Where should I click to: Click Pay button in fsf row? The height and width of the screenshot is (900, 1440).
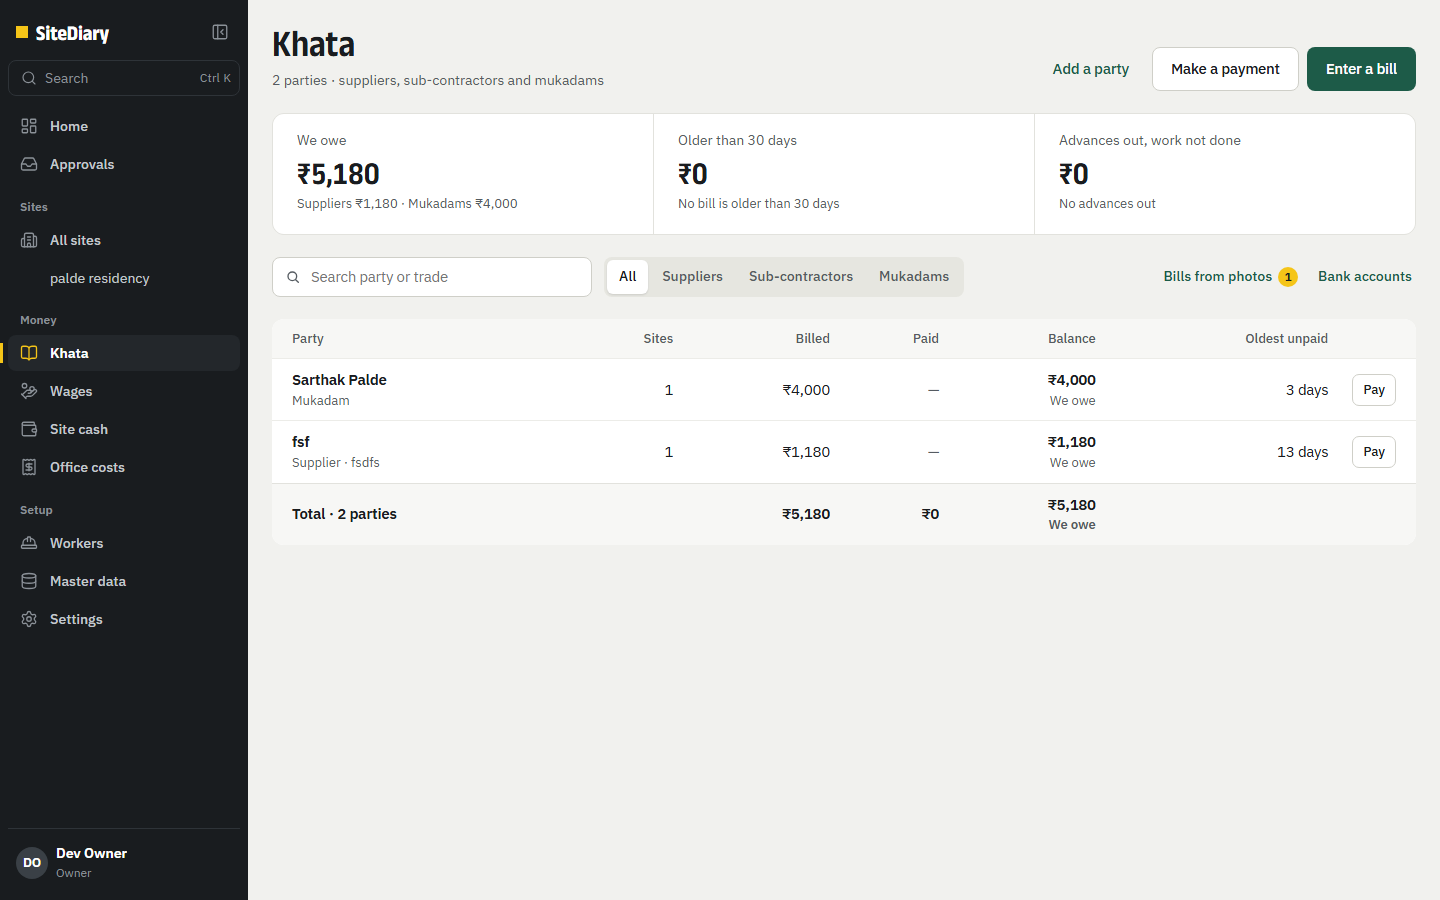1374,452
